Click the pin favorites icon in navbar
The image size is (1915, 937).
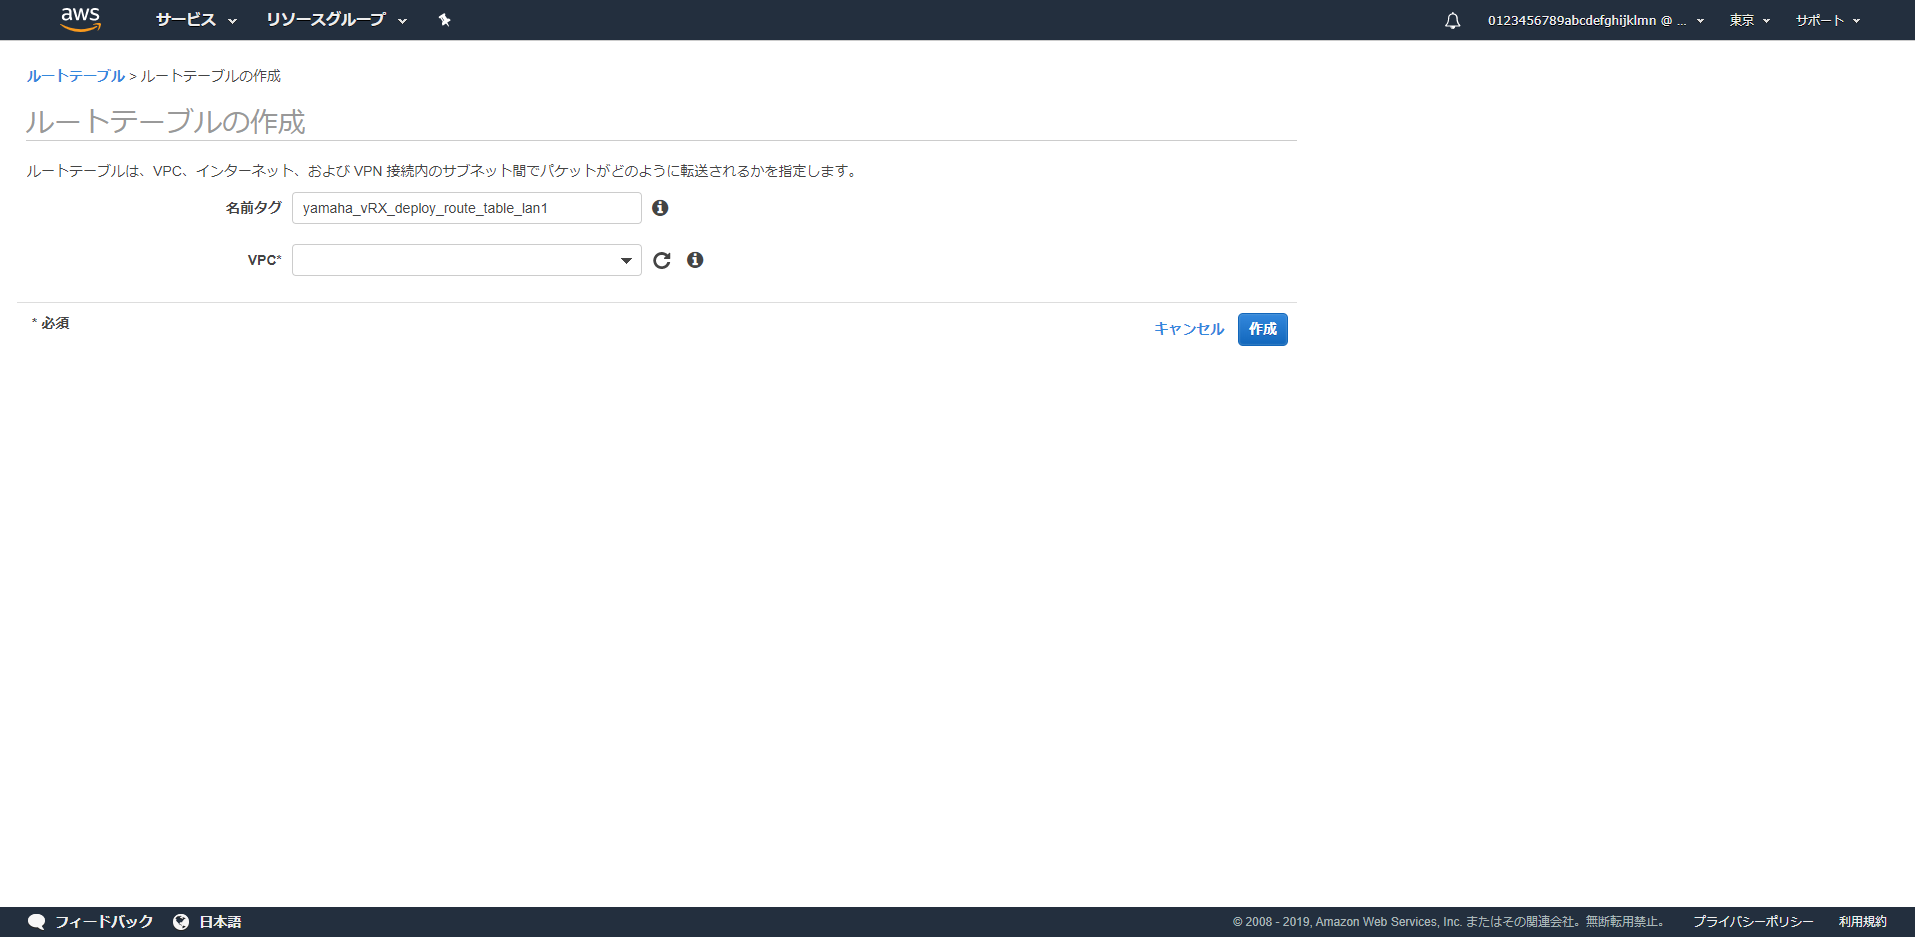click(444, 19)
